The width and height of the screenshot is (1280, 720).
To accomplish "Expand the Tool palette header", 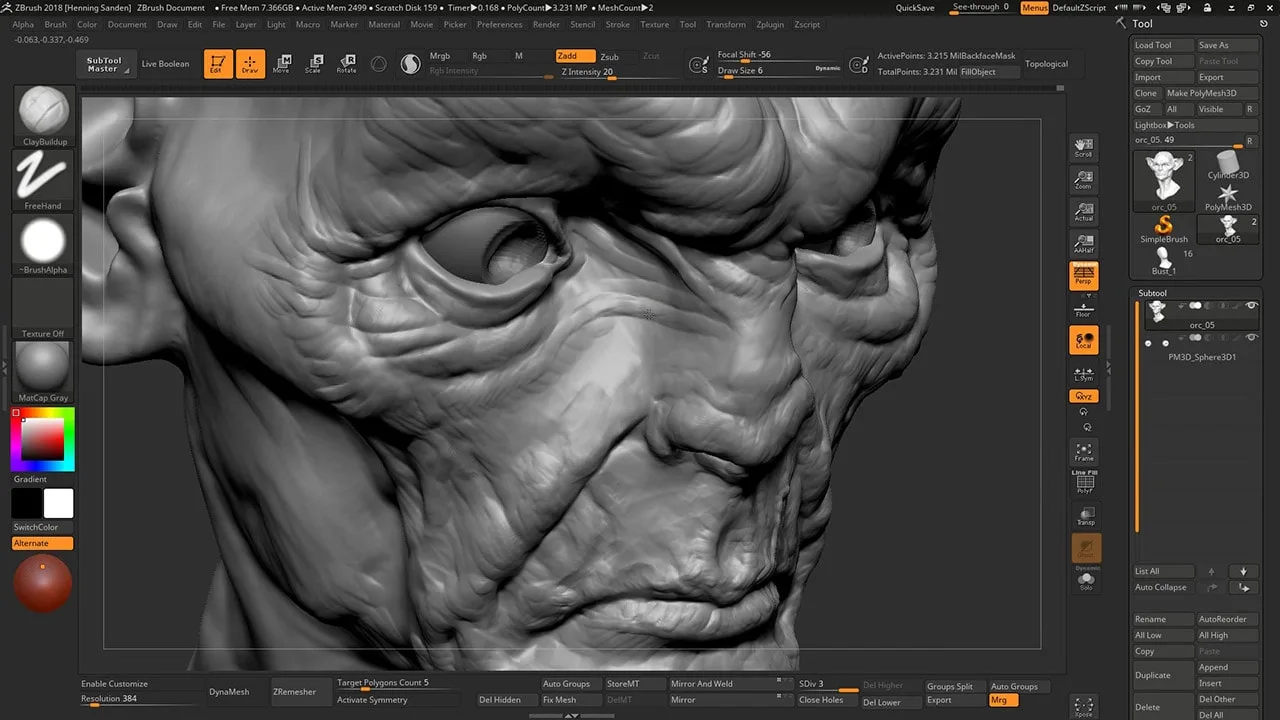I will [1142, 24].
